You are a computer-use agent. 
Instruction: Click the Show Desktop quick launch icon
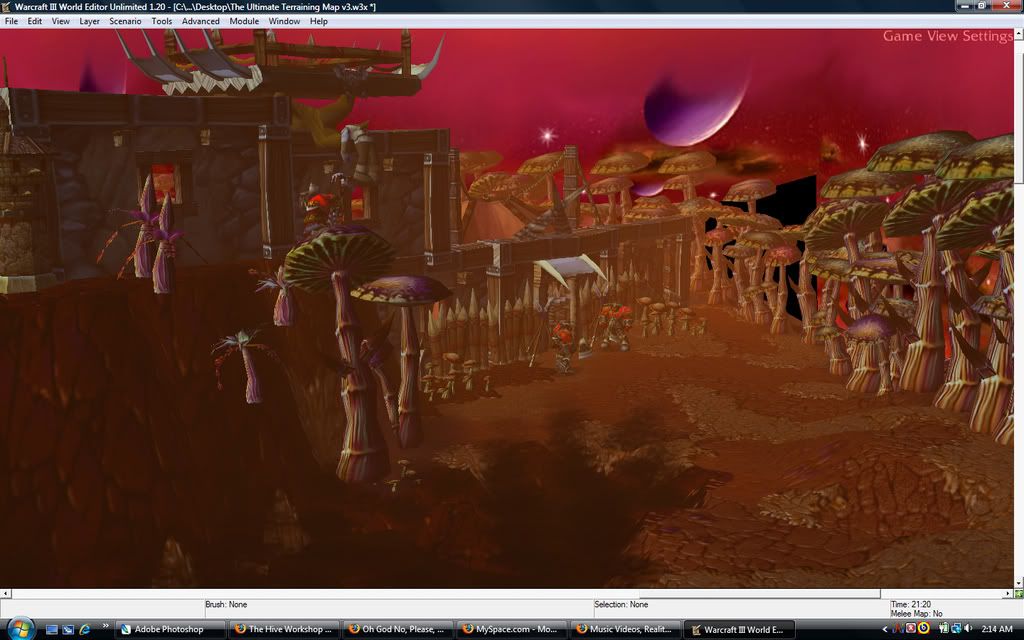click(52, 630)
